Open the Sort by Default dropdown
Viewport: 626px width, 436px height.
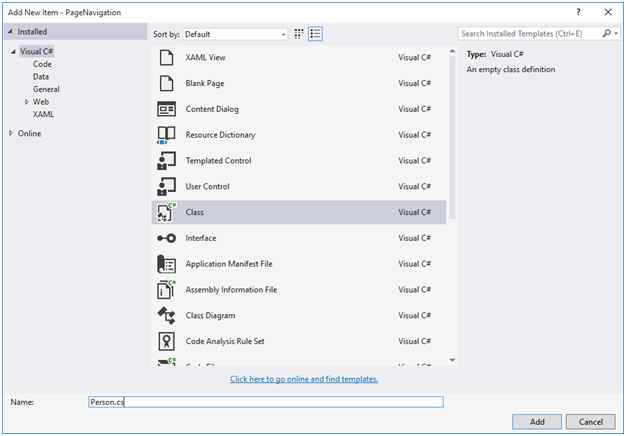(x=235, y=34)
